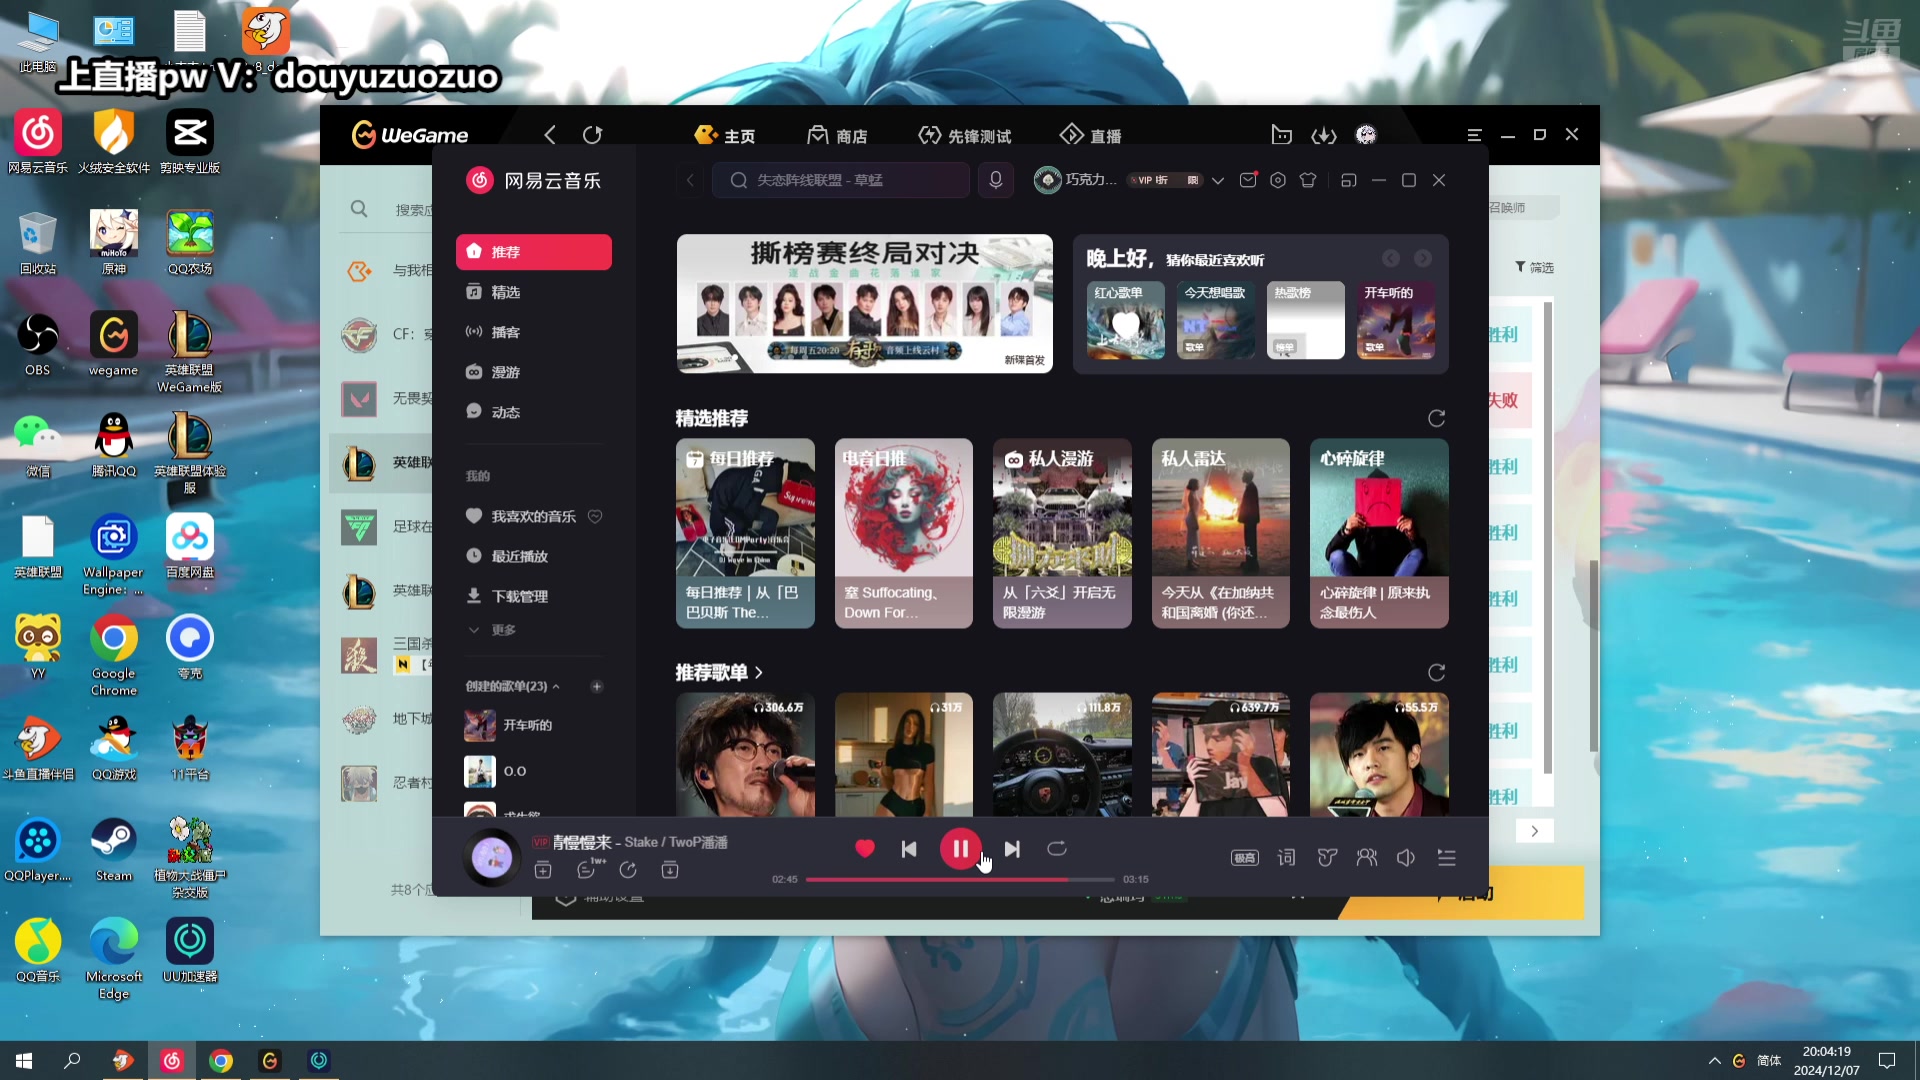1920x1080 pixels.
Task: Collapse the 创建的歌单(23) section
Action: (513, 686)
